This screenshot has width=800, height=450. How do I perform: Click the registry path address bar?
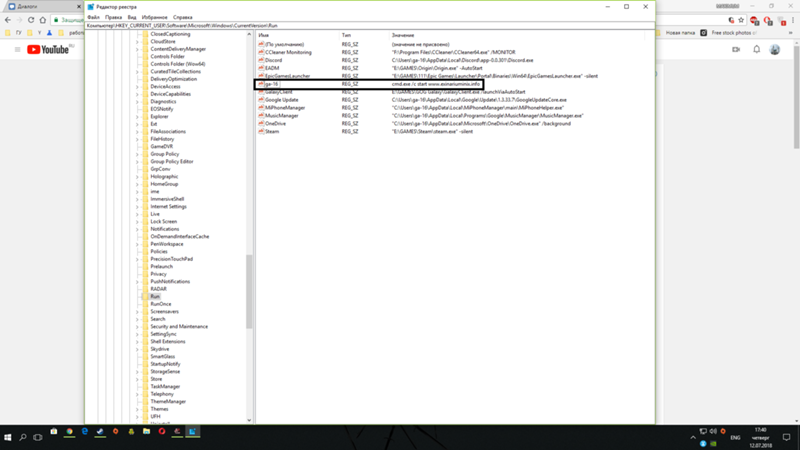pyautogui.click(x=369, y=25)
